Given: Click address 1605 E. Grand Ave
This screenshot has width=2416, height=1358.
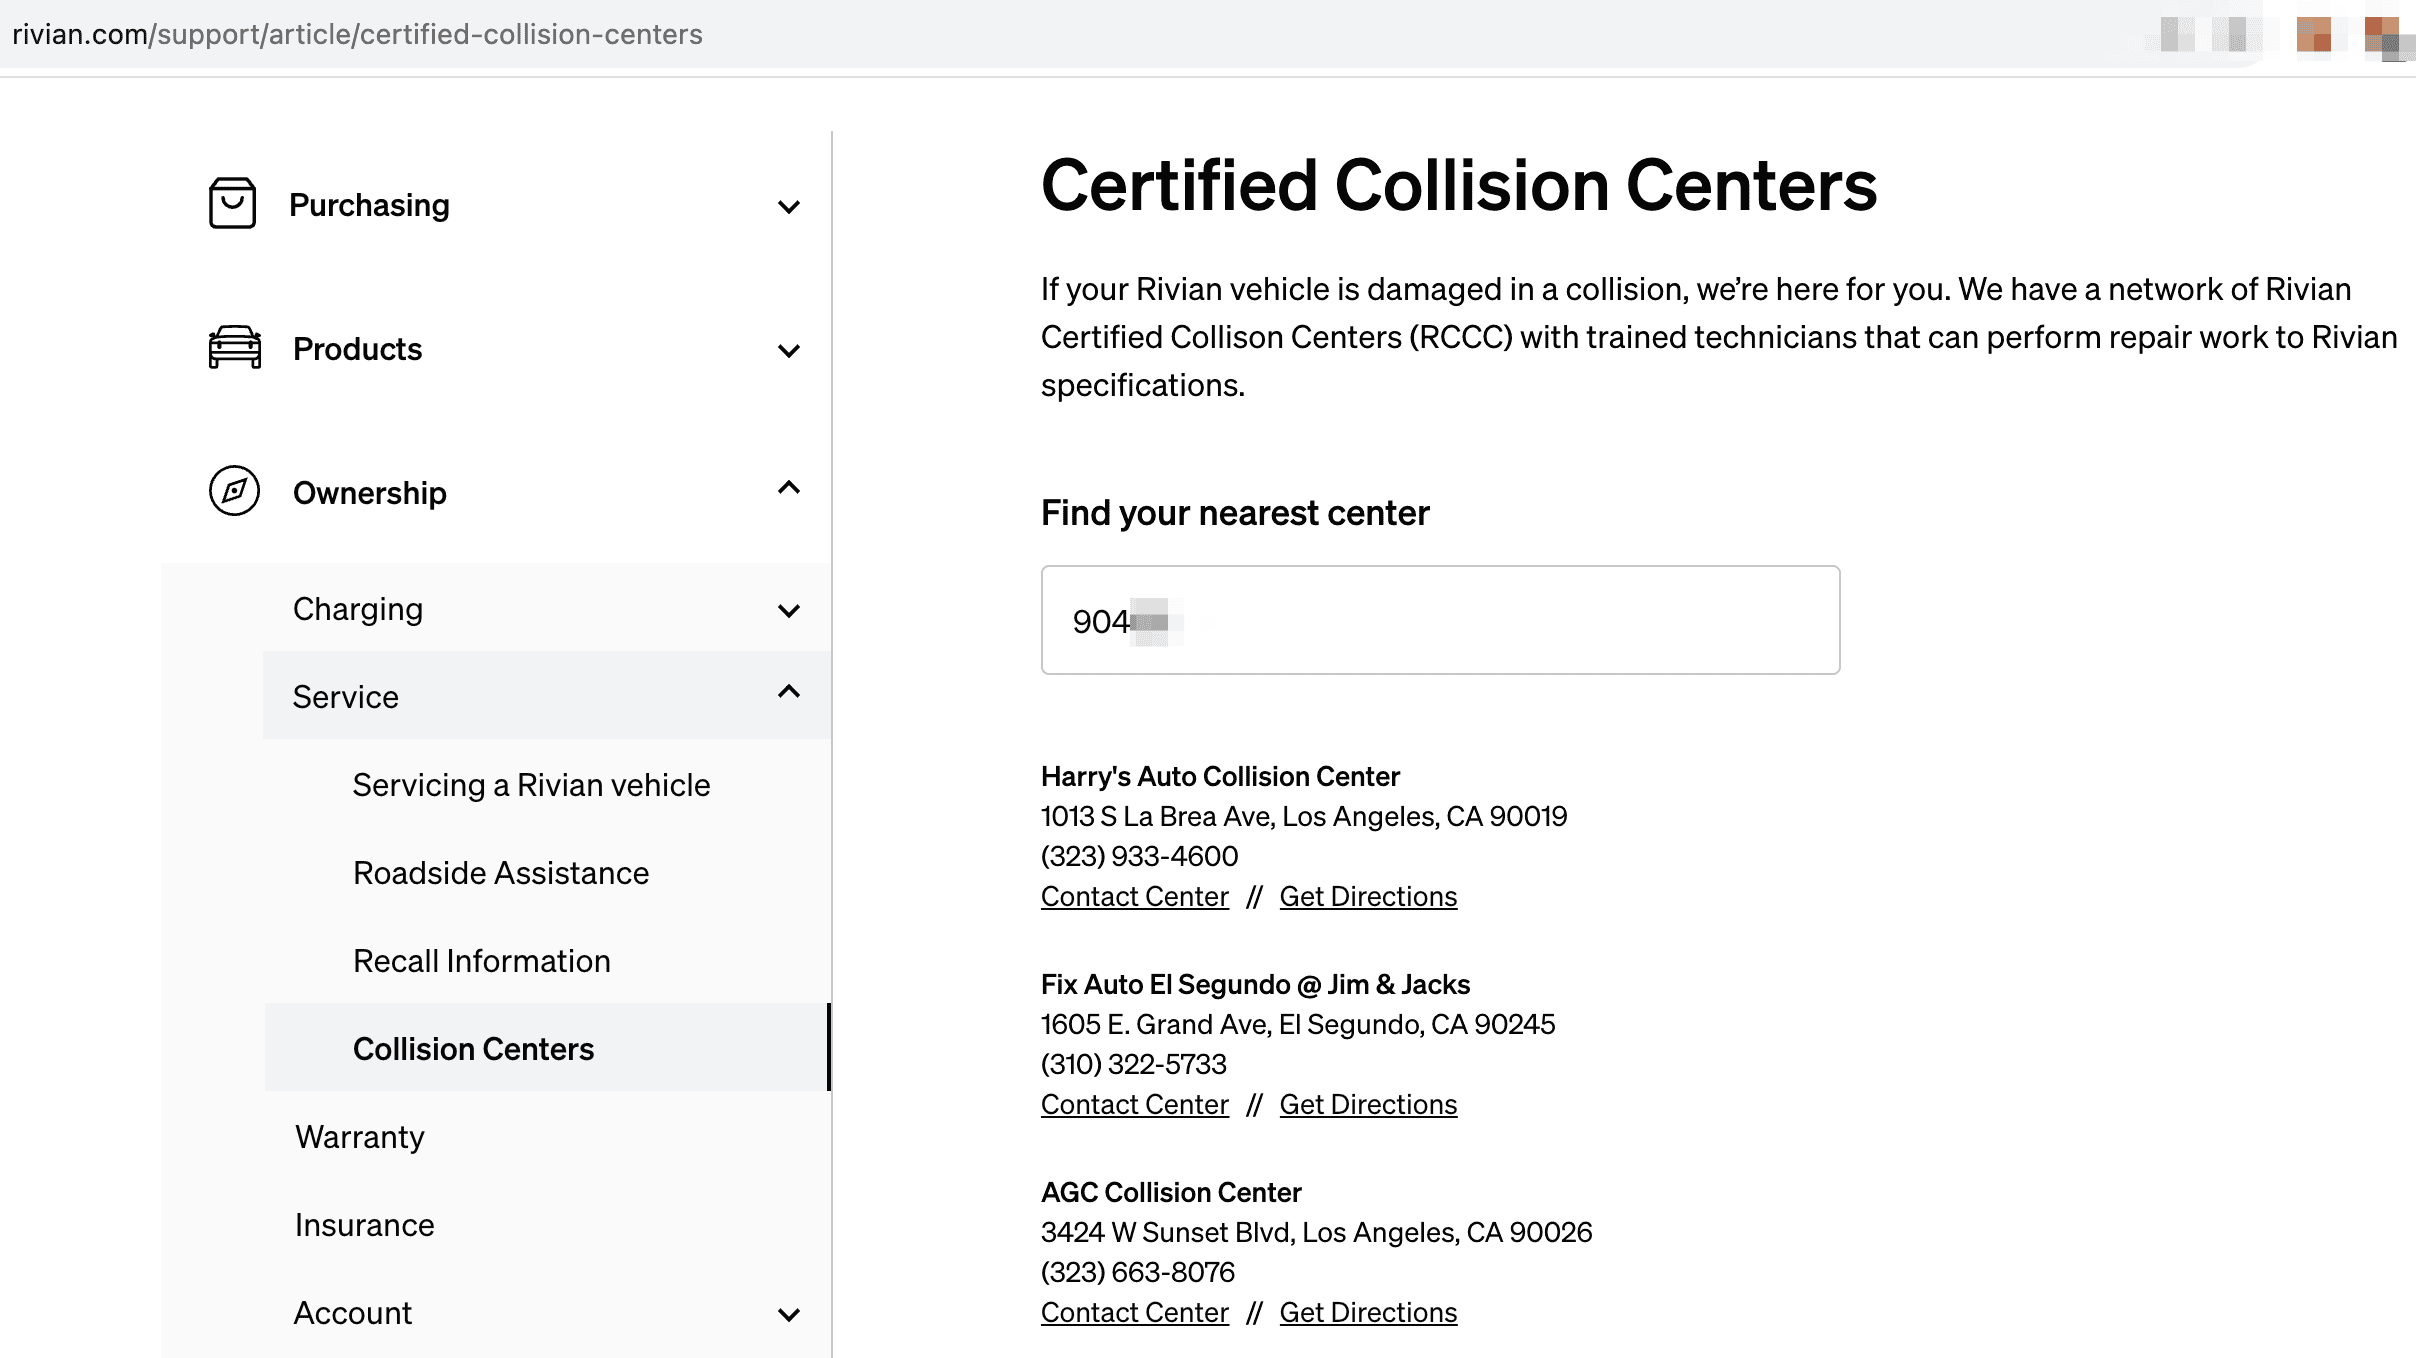Looking at the screenshot, I should click(x=1298, y=1024).
